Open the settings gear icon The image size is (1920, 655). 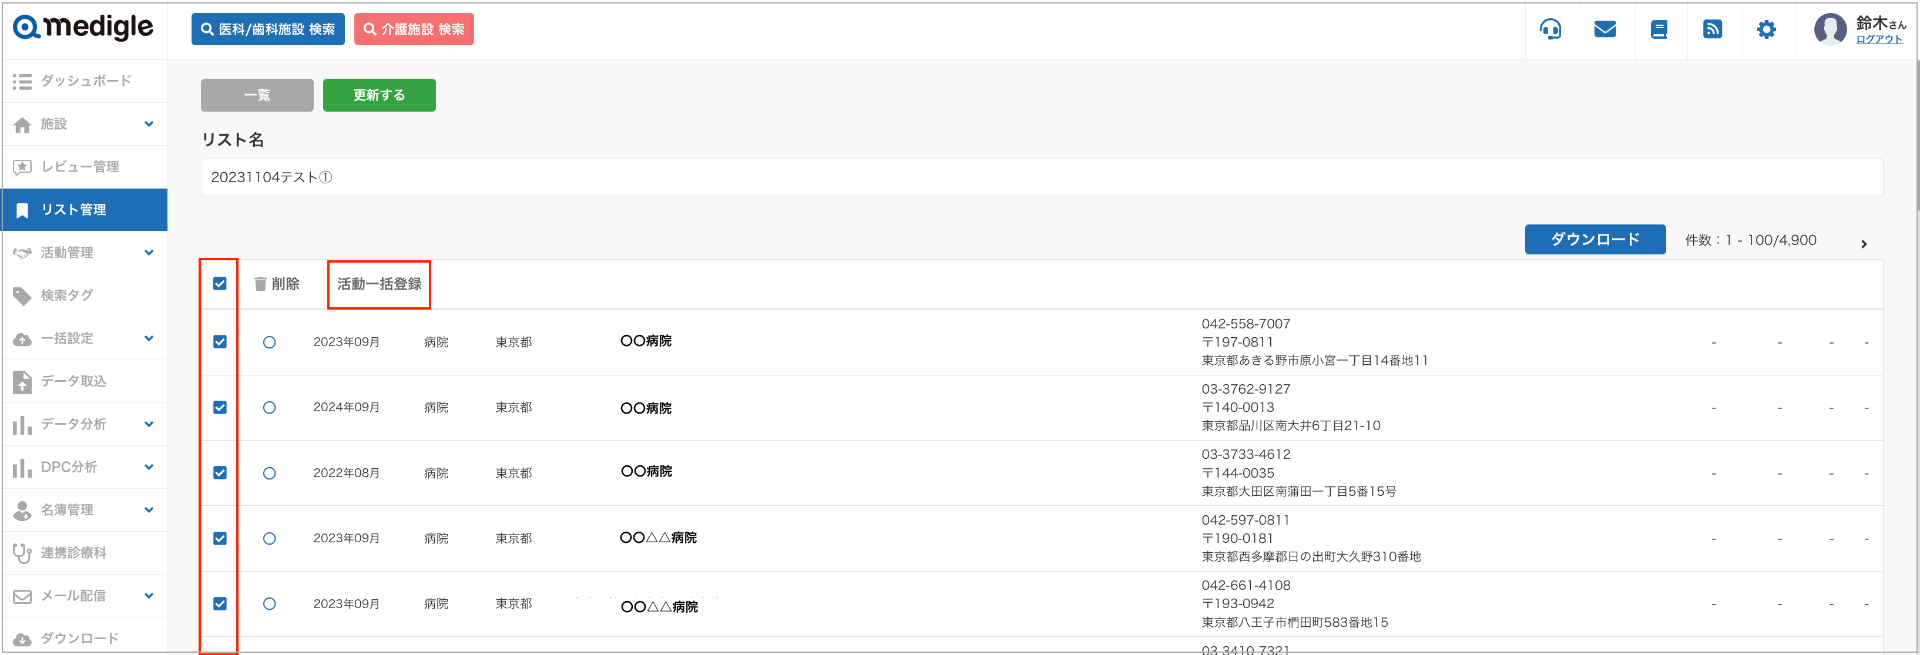[1767, 29]
